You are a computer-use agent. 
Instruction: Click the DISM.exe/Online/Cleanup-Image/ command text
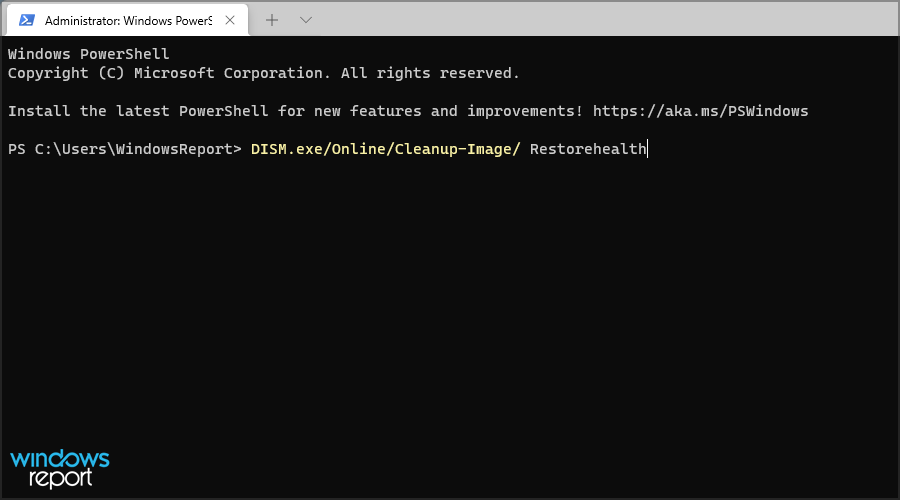pyautogui.click(x=386, y=149)
